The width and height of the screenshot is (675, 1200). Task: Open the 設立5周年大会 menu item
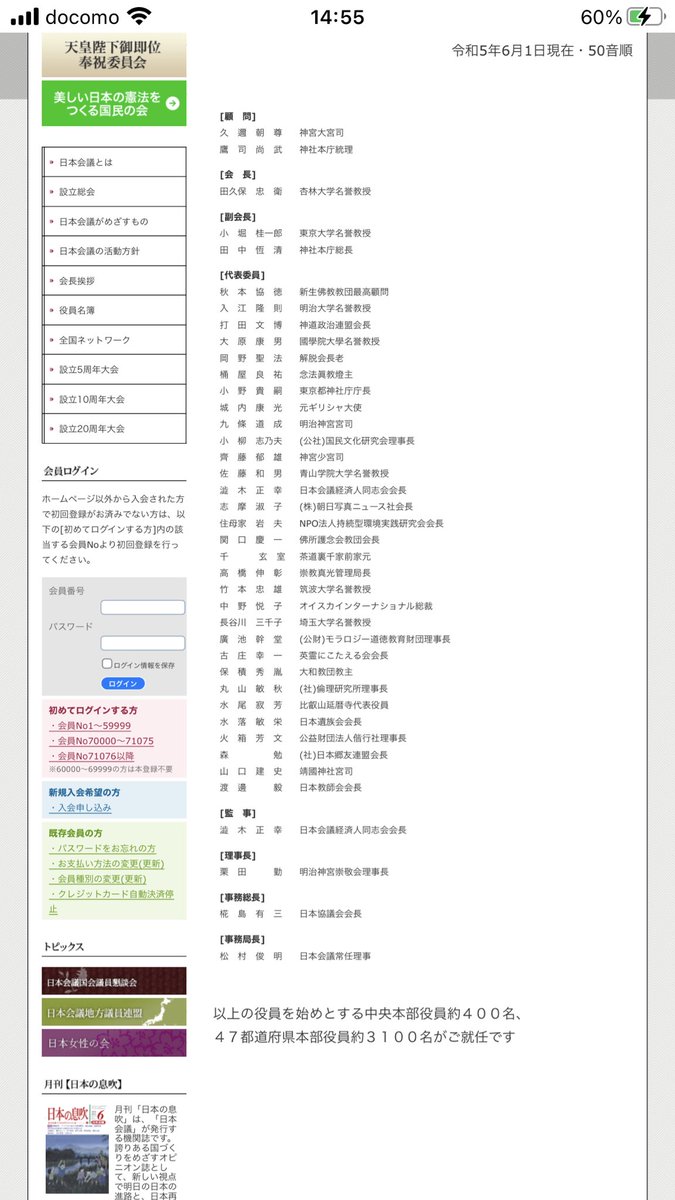click(114, 369)
